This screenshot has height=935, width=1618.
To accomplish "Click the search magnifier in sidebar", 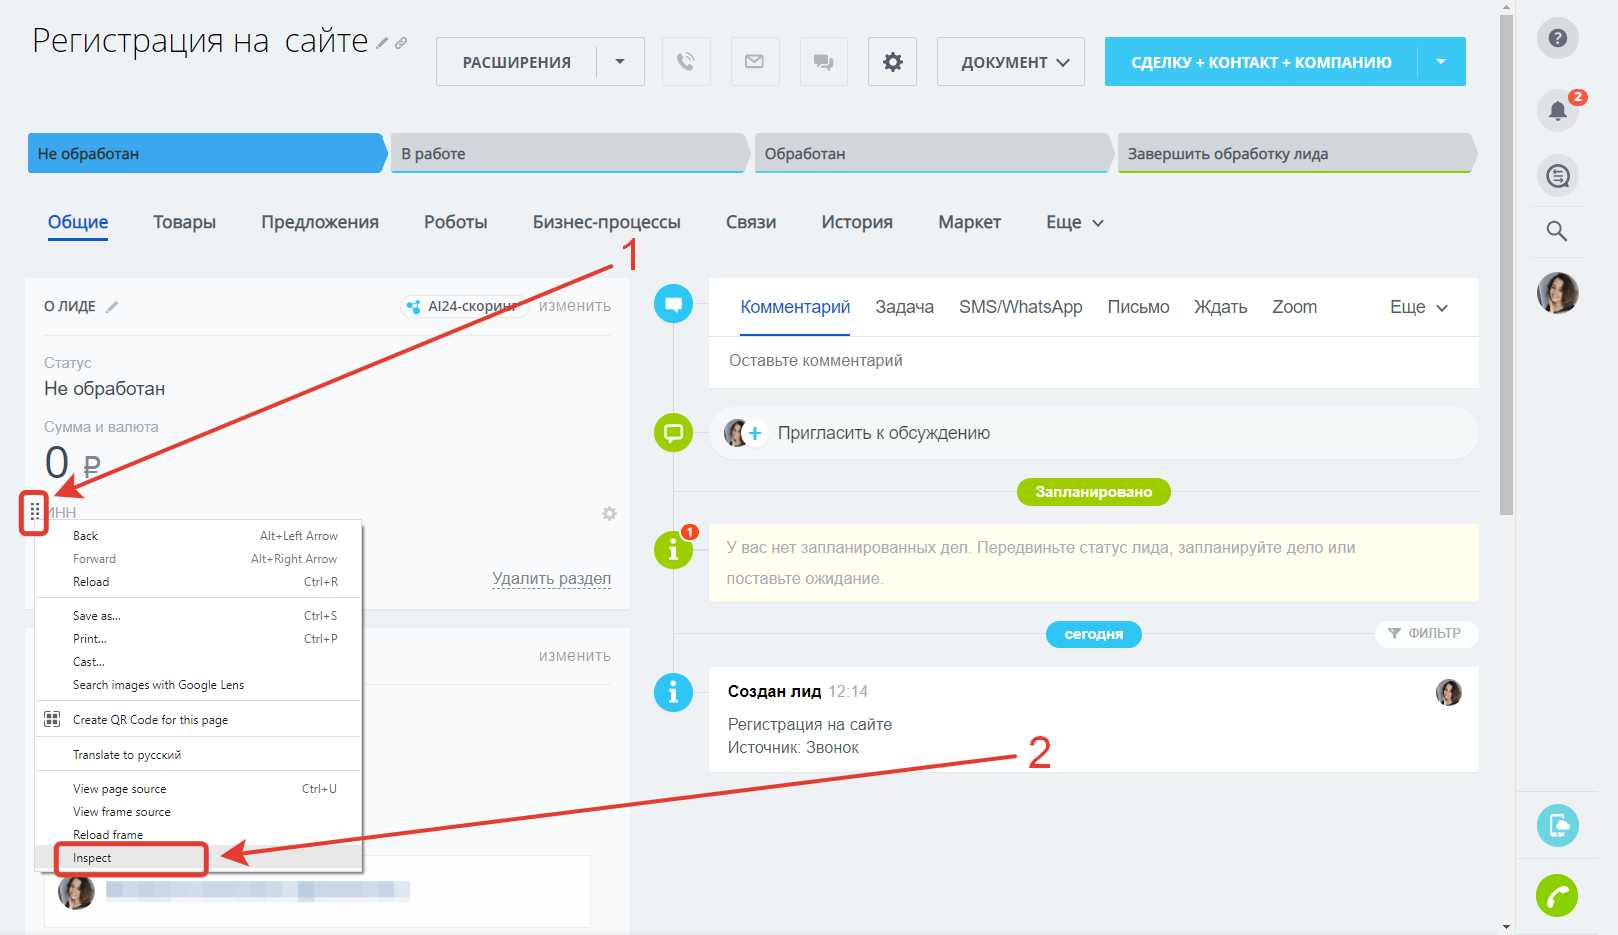I will pyautogui.click(x=1557, y=231).
